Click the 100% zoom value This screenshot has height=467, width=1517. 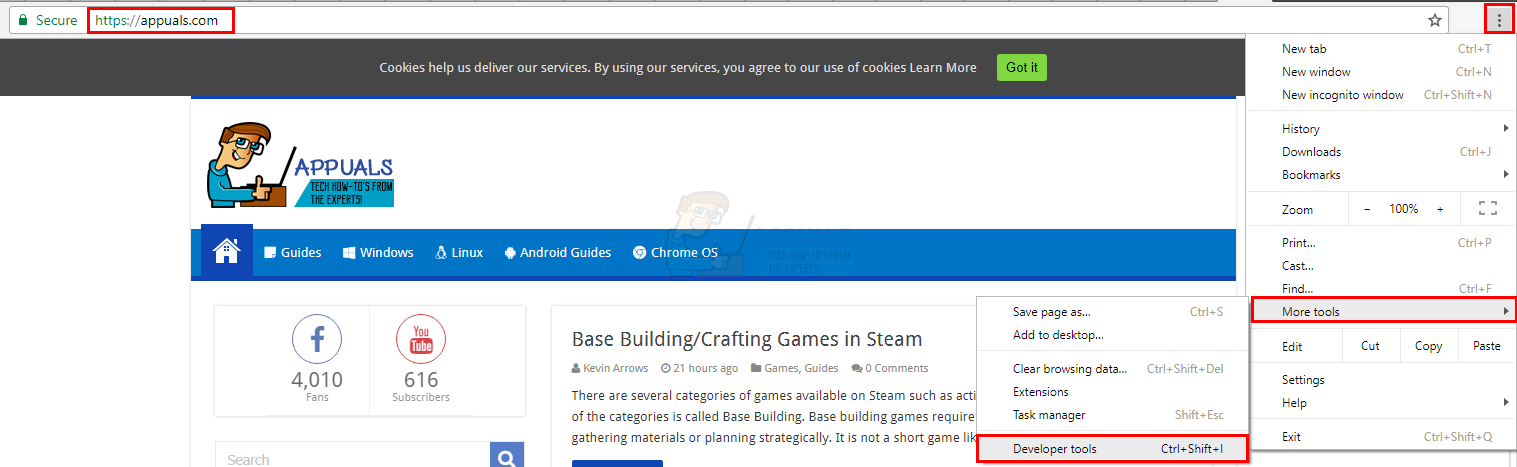coord(1404,209)
